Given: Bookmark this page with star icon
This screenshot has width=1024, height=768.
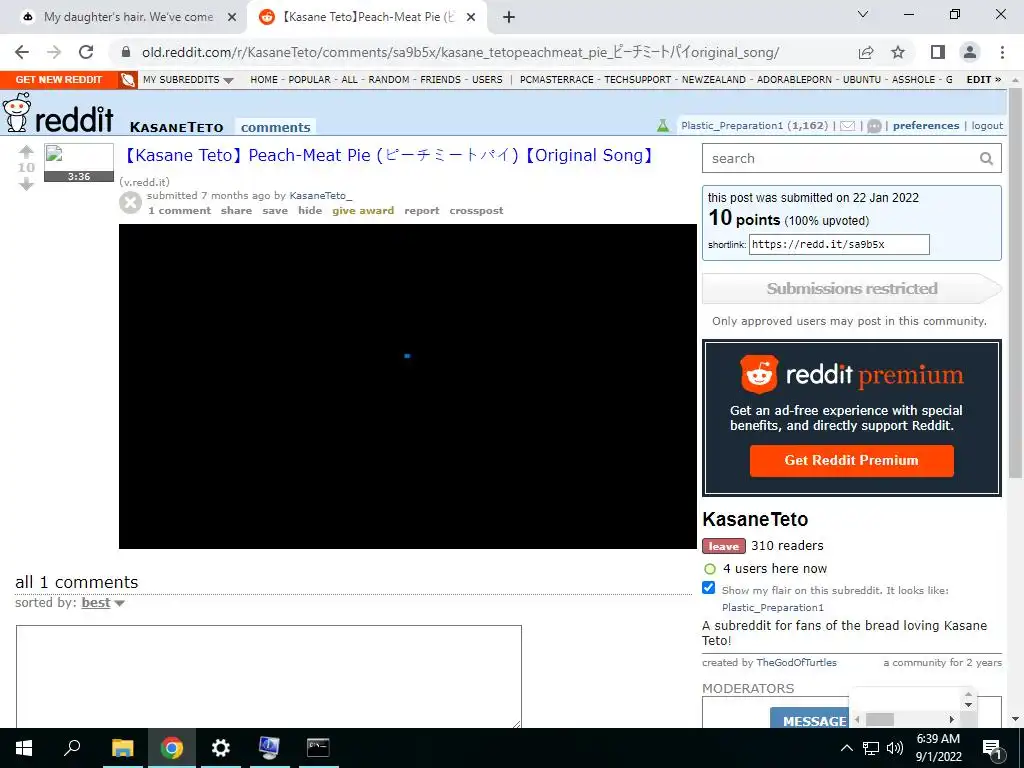Looking at the screenshot, I should [898, 52].
